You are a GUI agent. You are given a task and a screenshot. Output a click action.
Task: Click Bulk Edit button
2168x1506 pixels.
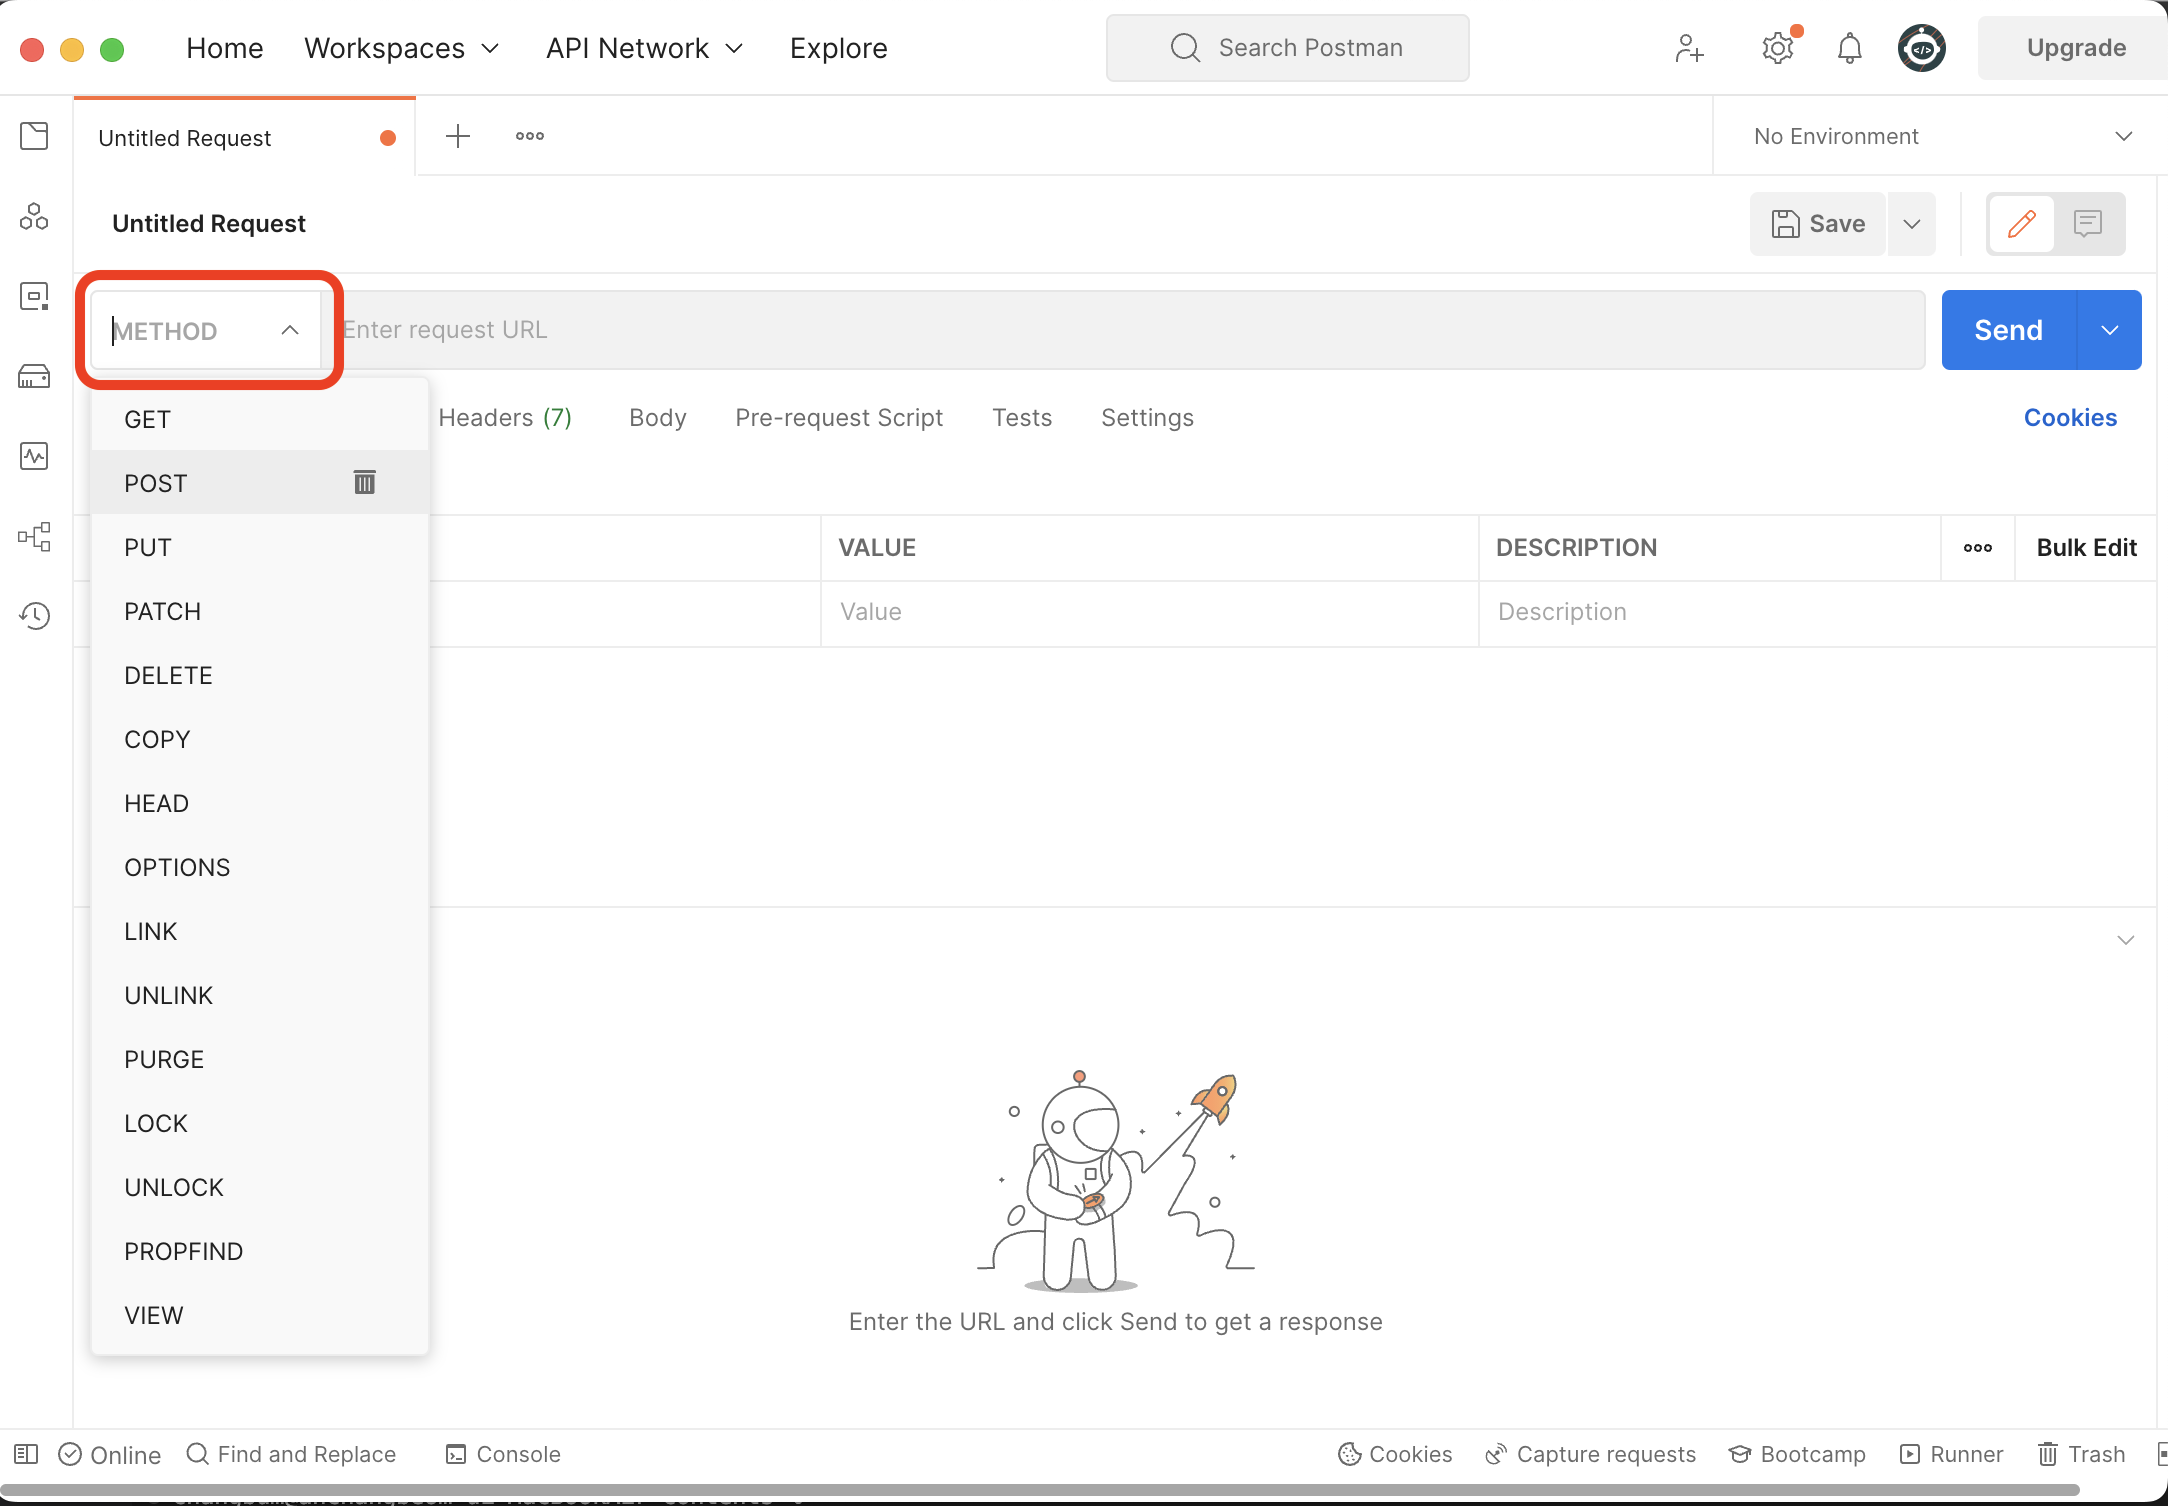tap(2086, 548)
